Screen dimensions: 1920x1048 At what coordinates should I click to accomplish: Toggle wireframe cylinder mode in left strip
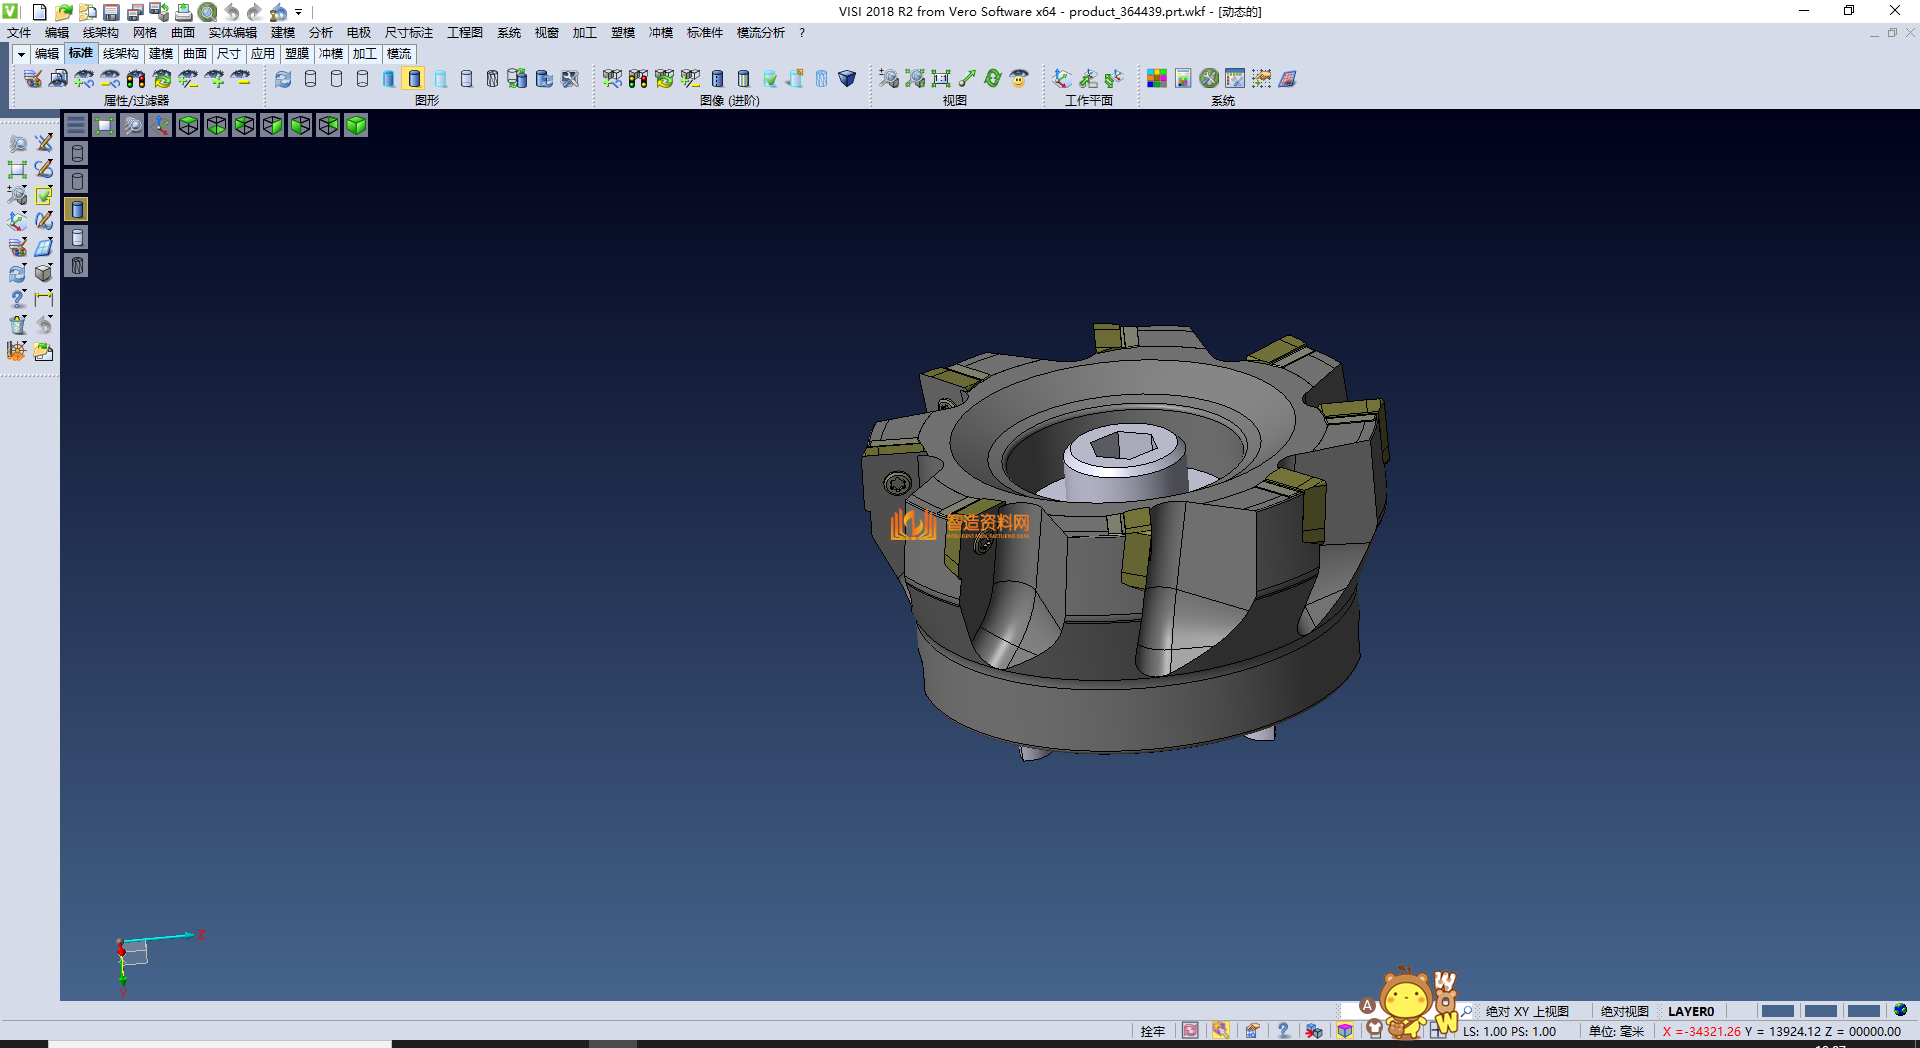coord(77,153)
